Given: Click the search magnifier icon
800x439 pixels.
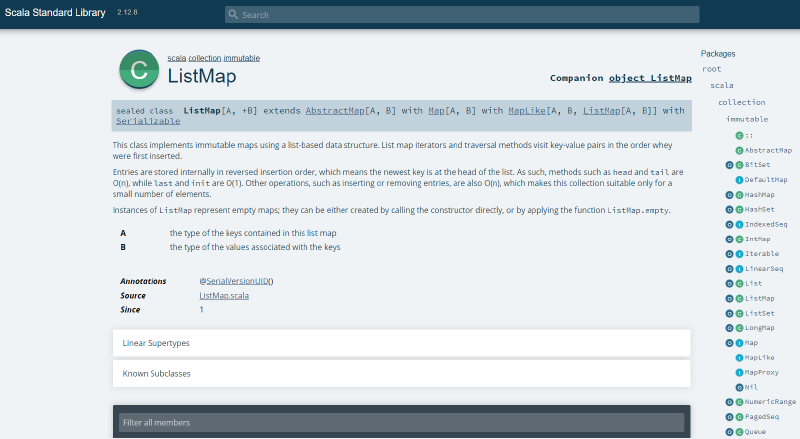Looking at the screenshot, I should pyautogui.click(x=233, y=15).
